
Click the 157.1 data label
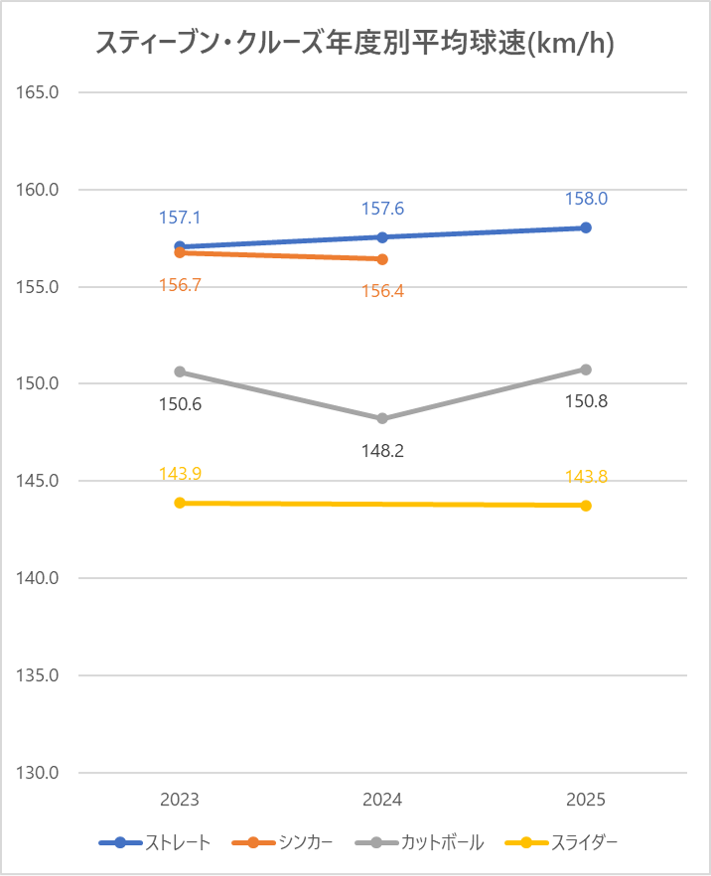tap(180, 218)
